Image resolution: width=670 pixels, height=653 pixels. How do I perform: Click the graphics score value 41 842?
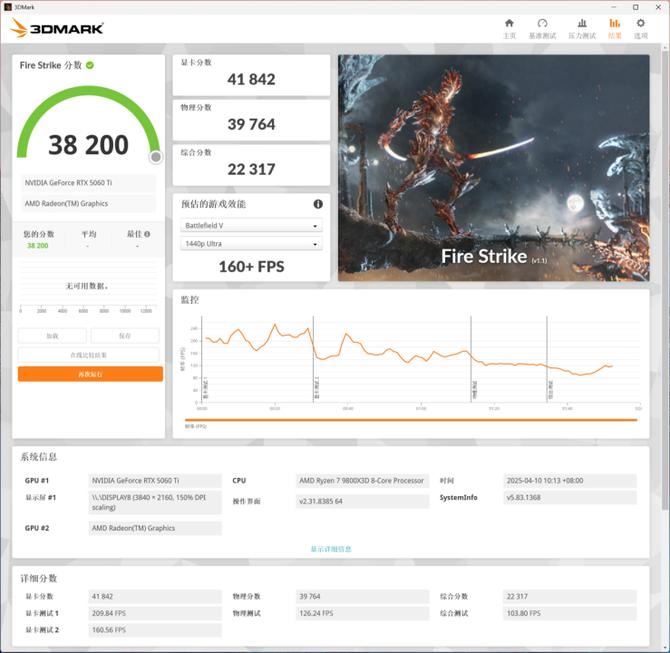[251, 79]
